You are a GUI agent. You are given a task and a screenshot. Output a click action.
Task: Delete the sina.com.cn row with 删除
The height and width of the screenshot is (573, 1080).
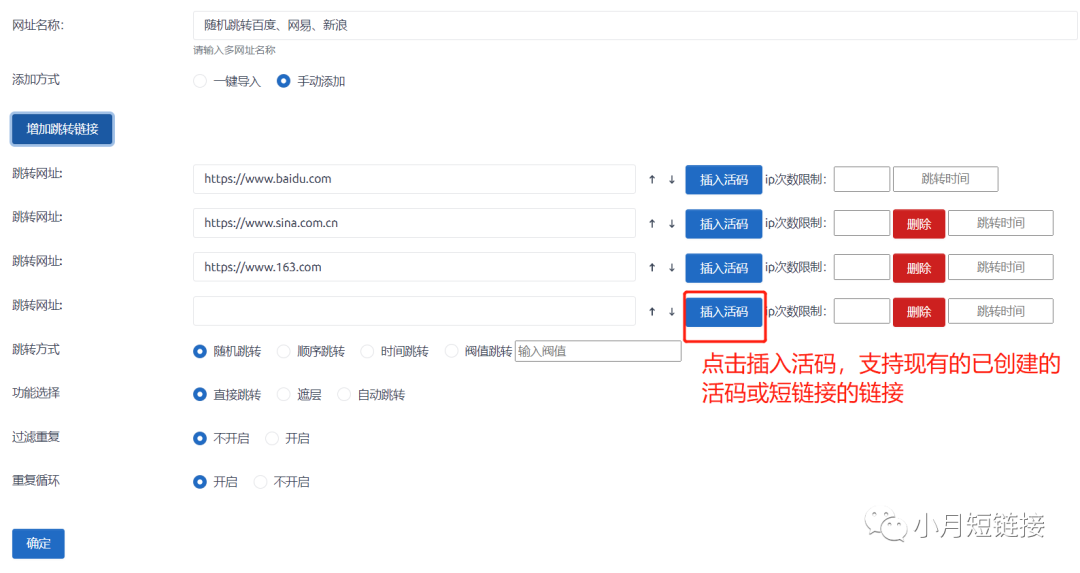pos(918,224)
